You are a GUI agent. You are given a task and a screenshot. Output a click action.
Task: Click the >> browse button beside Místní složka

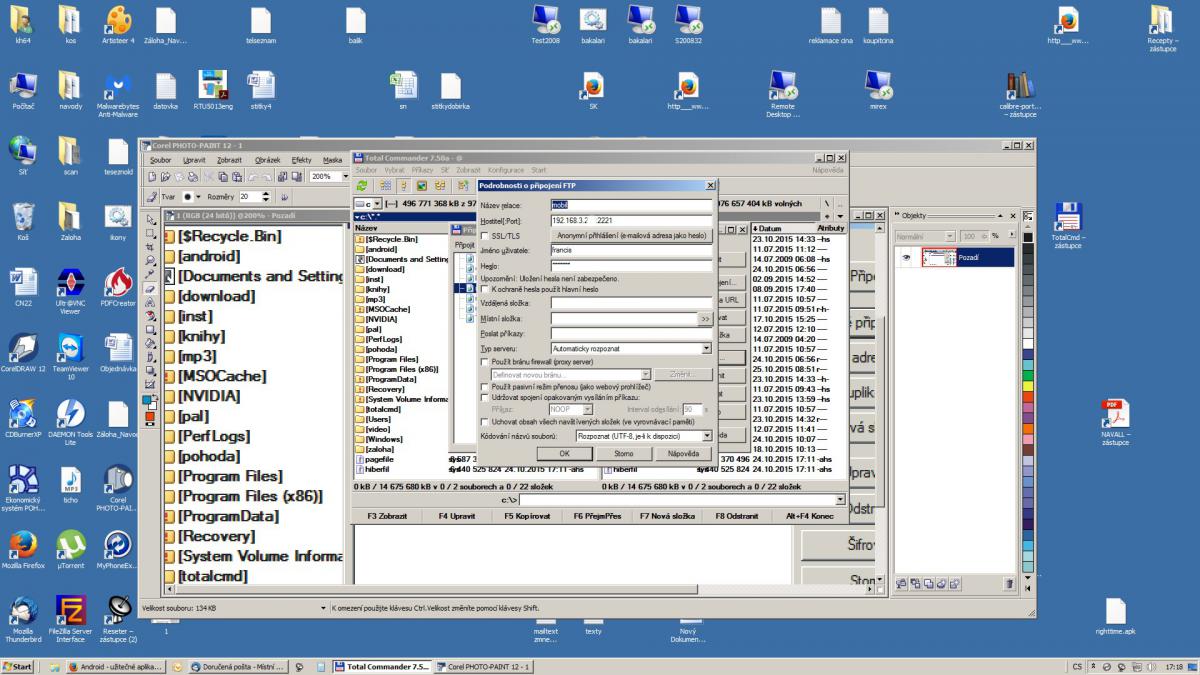click(705, 318)
